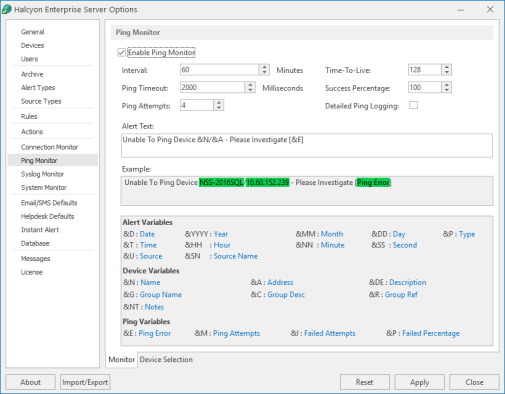Screen dimensions: 505x394
Task: Insert the &MM Month variable
Action: tap(332, 234)
